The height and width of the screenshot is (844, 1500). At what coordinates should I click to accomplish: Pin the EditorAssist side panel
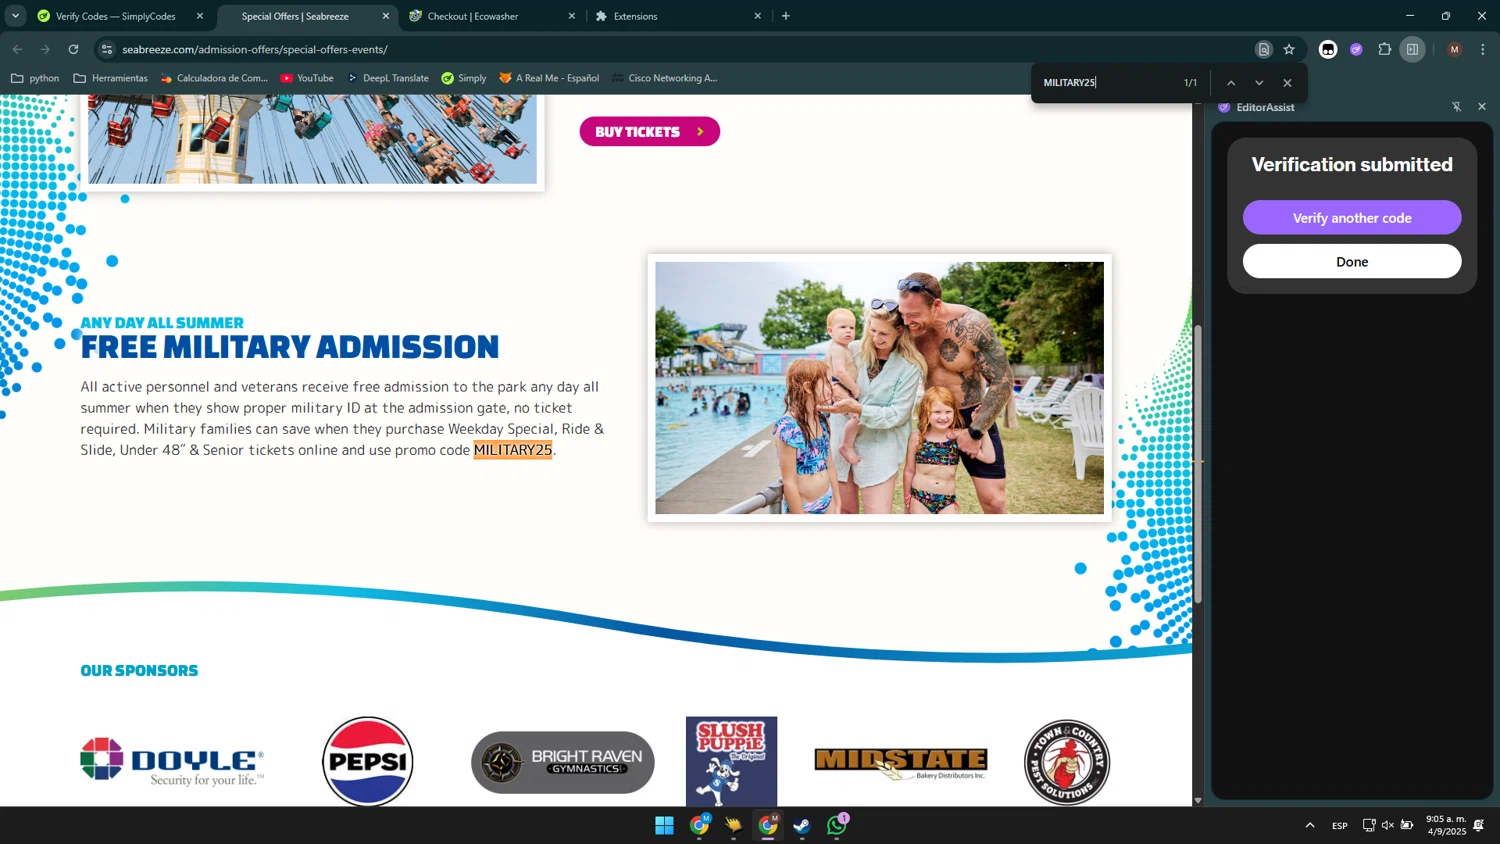point(1457,107)
